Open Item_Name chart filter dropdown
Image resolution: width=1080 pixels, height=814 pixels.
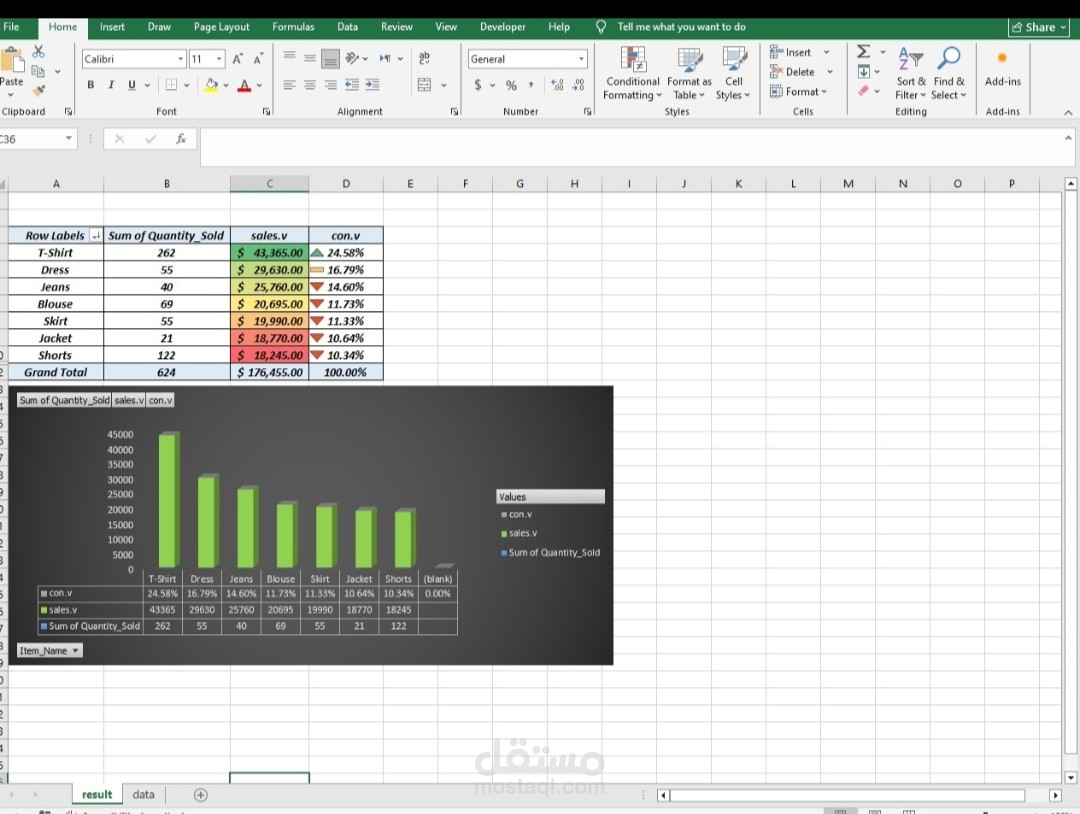pos(50,650)
